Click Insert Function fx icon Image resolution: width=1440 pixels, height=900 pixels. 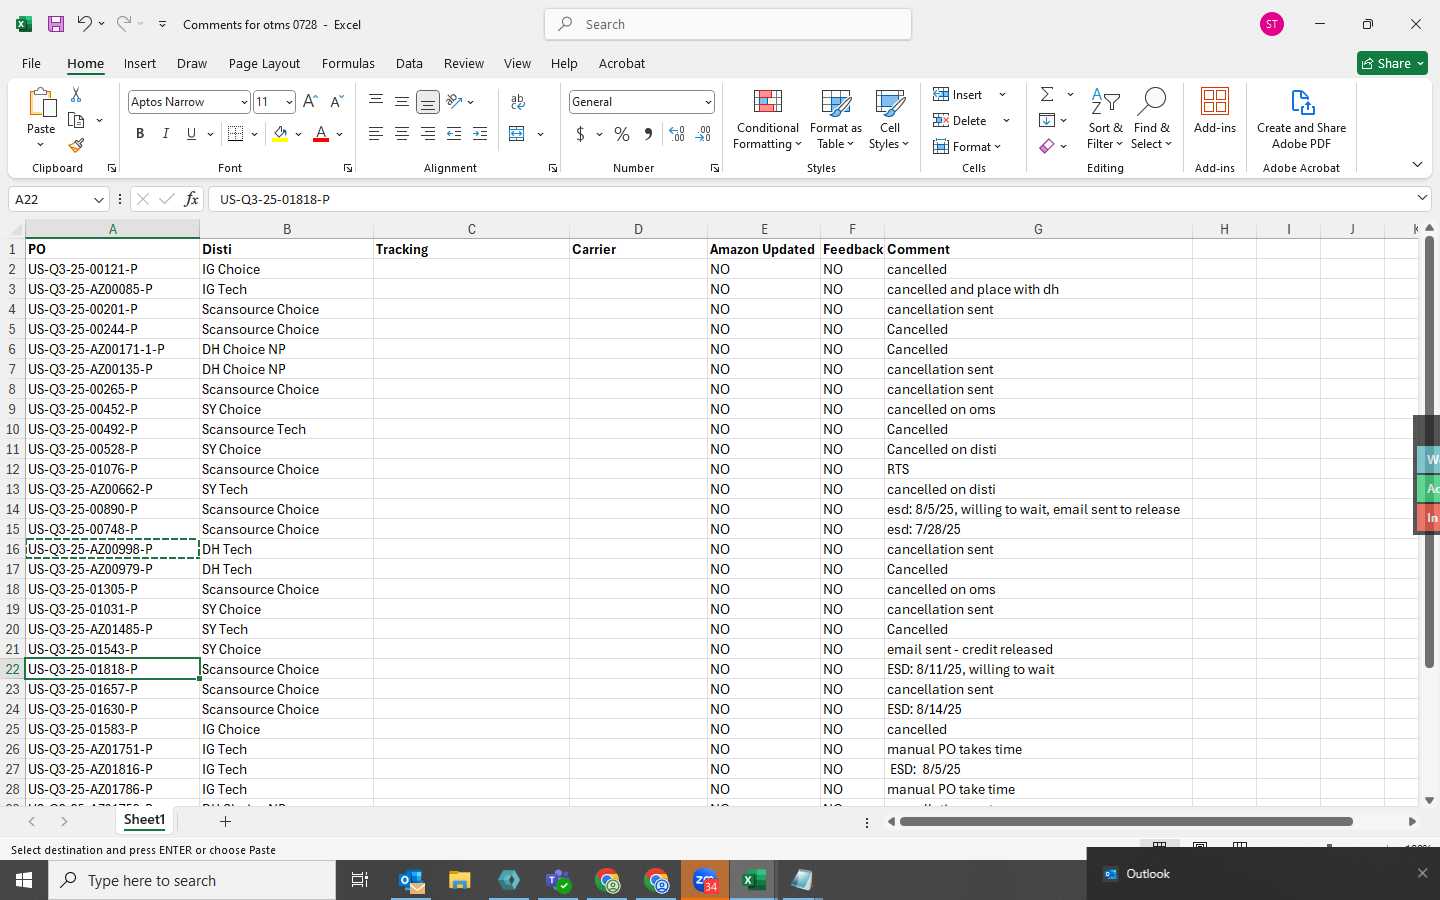point(191,199)
